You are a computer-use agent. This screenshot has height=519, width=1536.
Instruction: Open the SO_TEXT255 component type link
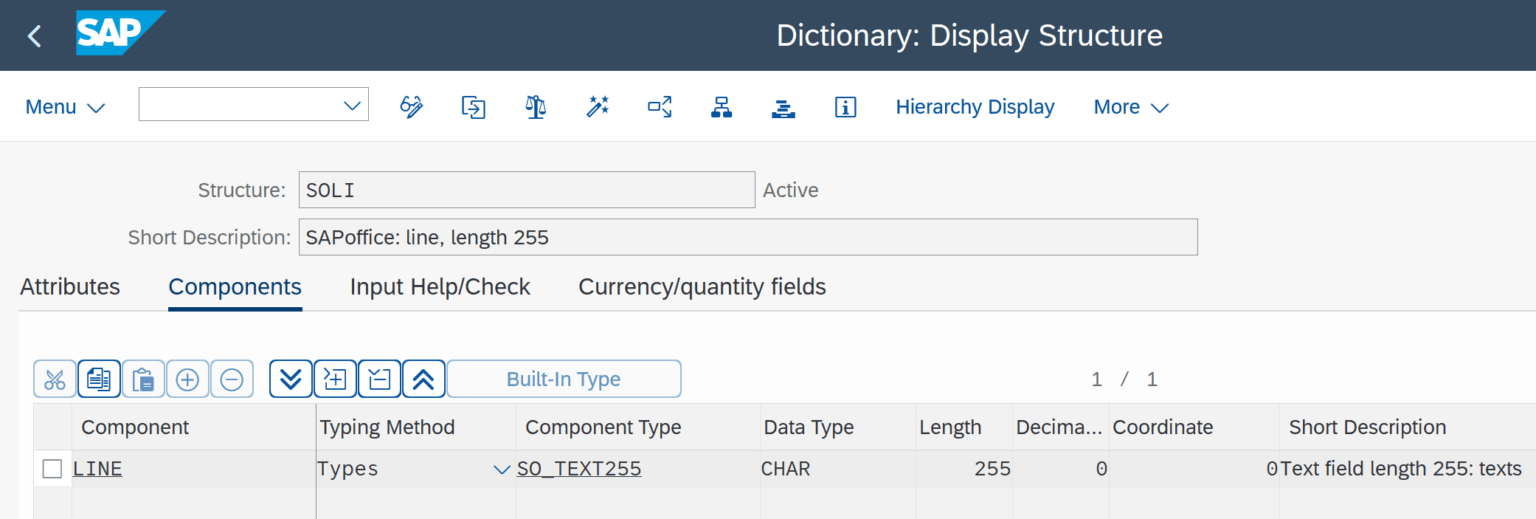coord(579,469)
